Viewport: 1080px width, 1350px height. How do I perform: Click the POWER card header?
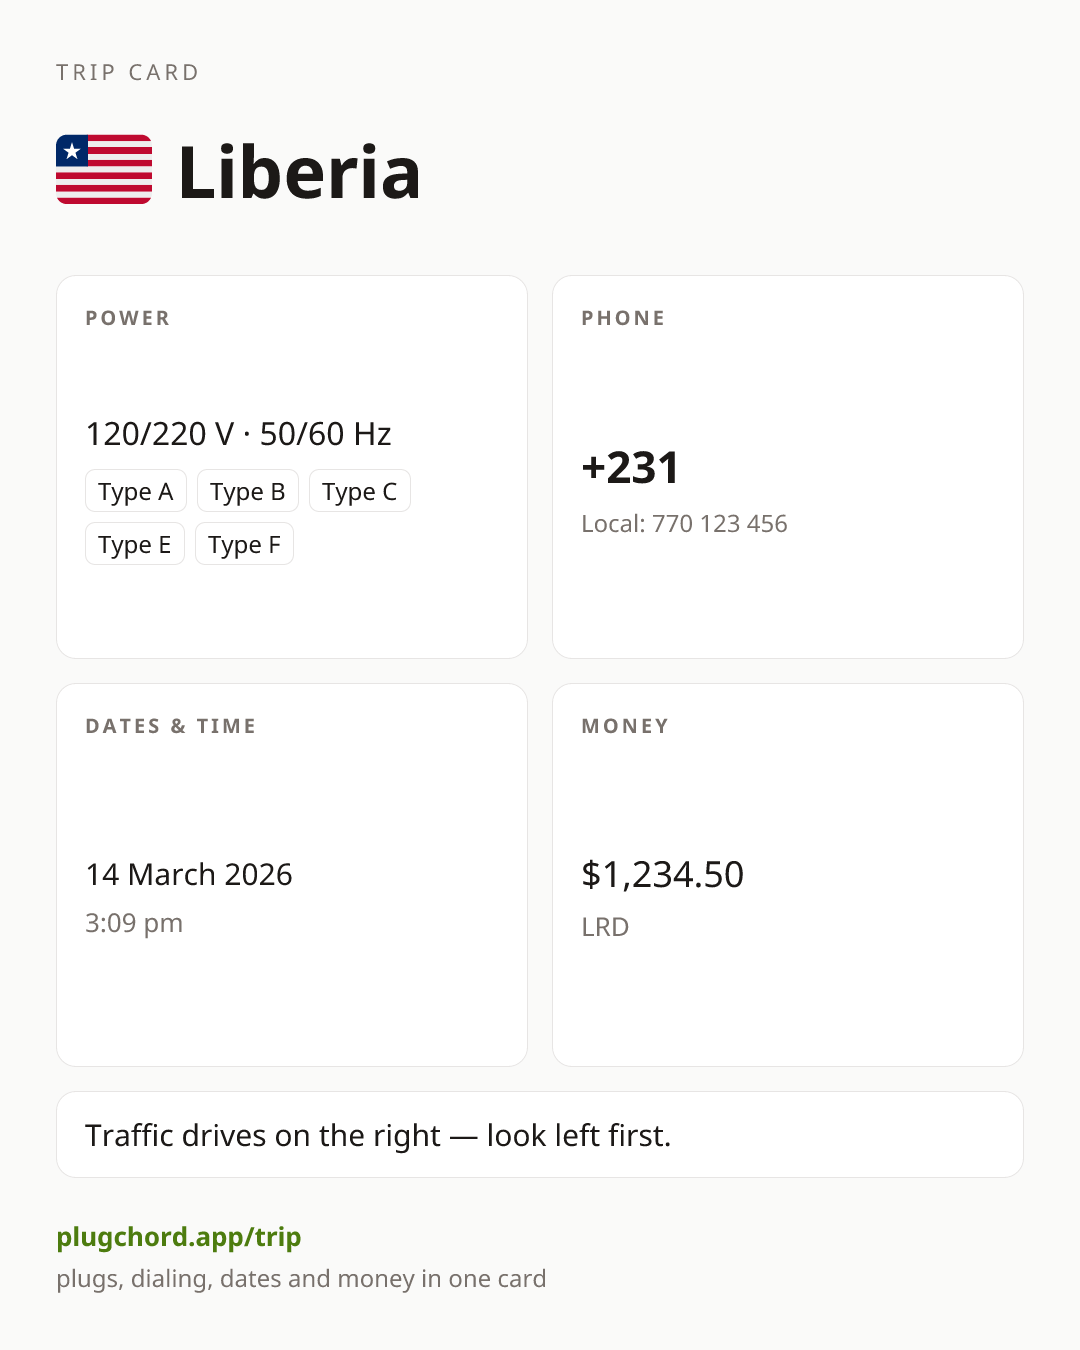click(128, 318)
